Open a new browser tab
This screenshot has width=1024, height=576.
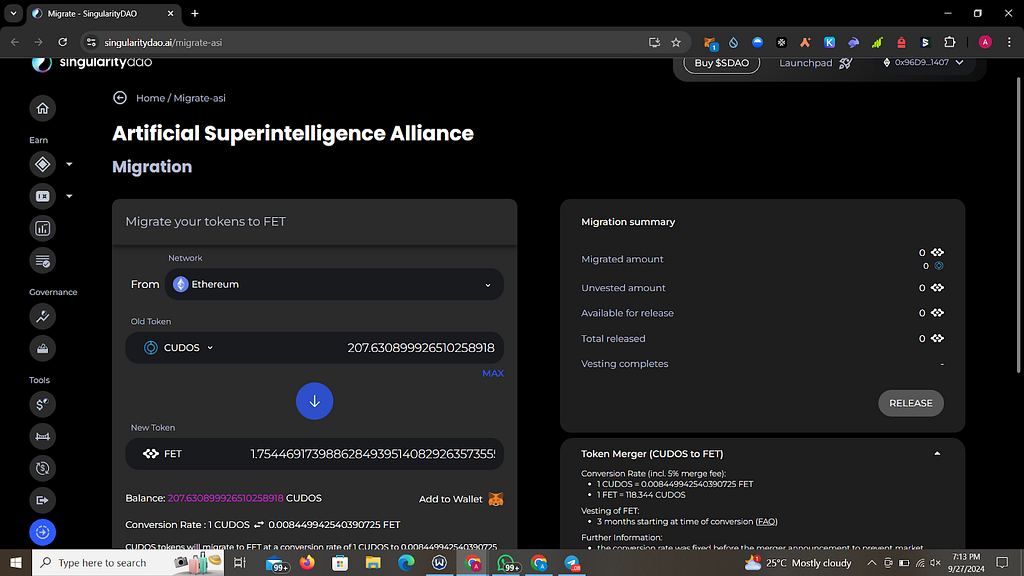(x=195, y=13)
